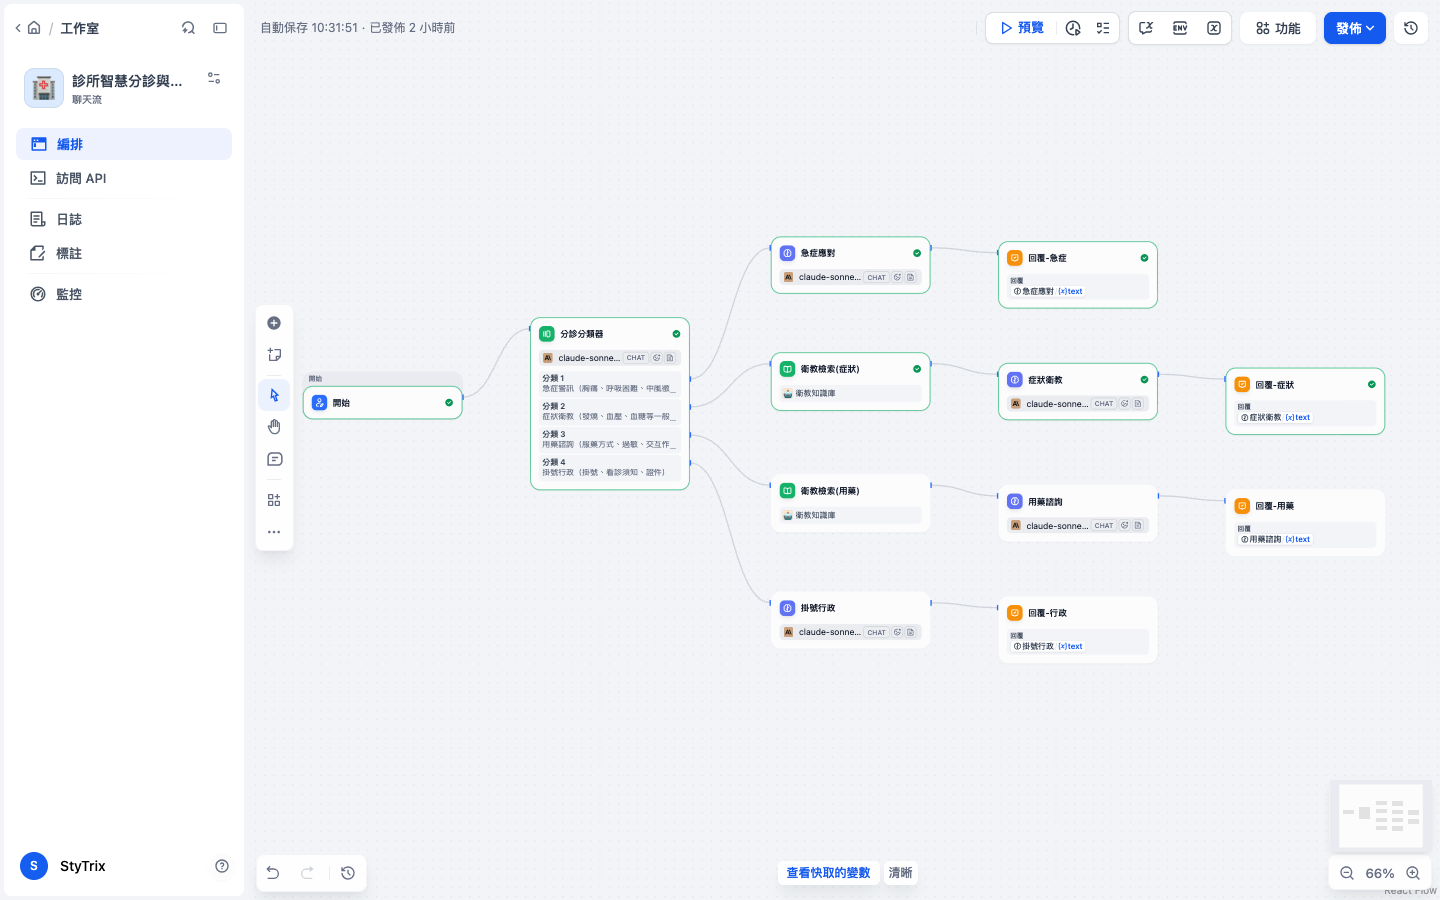
Task: Open 編排 orchestrate tab
Action: coord(124,144)
